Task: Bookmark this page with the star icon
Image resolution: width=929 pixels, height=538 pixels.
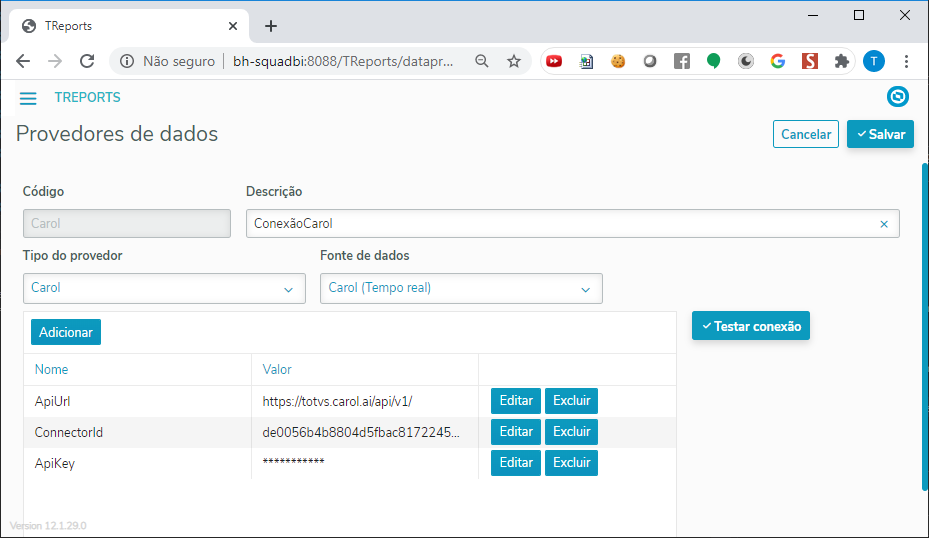Action: 514,61
